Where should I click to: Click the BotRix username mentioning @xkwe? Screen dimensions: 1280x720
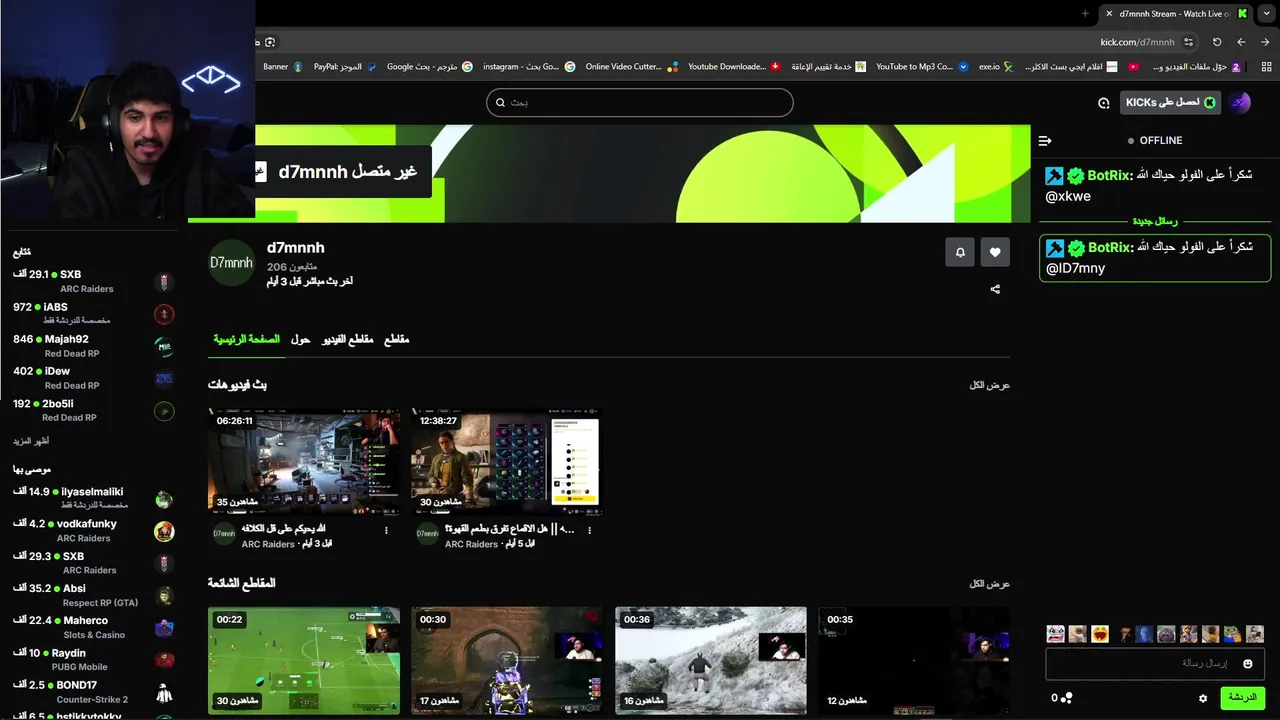pos(1110,175)
